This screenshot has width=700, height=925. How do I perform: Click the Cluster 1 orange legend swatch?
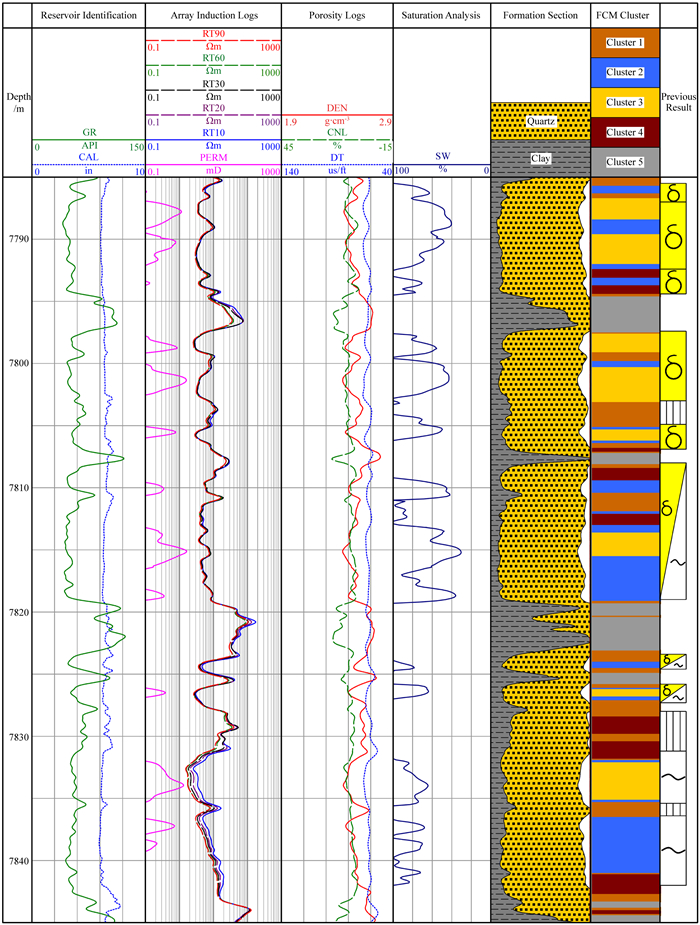tap(625, 43)
